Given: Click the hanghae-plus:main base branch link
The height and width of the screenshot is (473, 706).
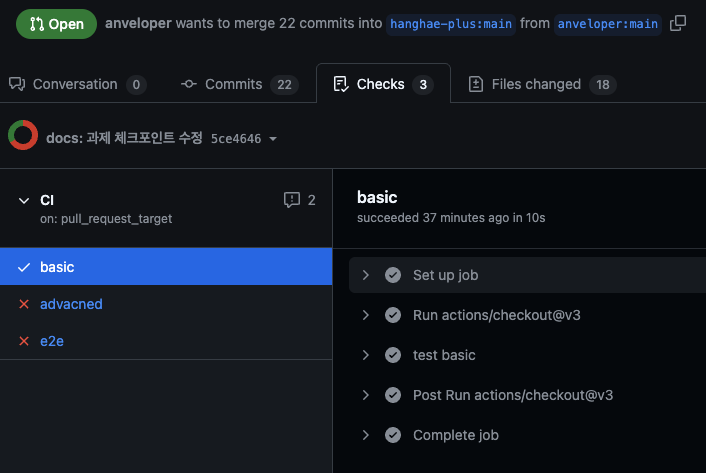Looking at the screenshot, I should (451, 23).
